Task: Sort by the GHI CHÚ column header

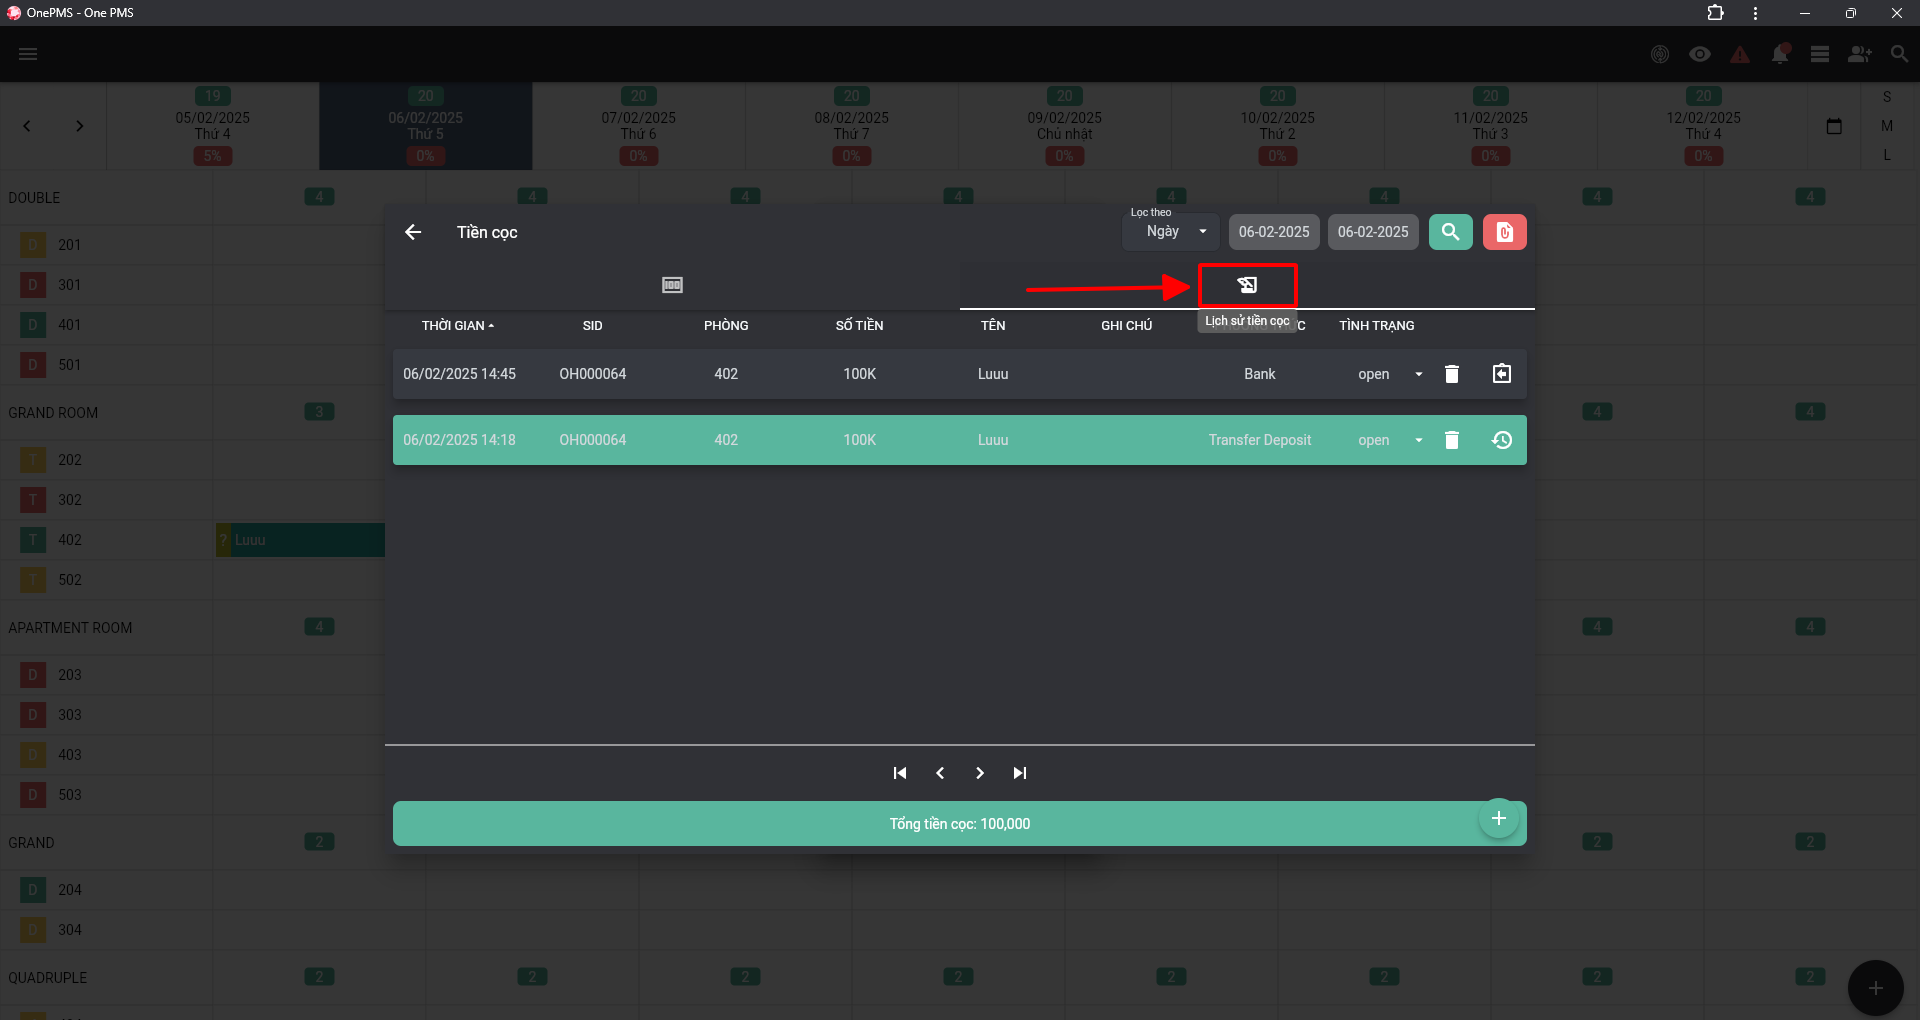Action: [x=1127, y=326]
